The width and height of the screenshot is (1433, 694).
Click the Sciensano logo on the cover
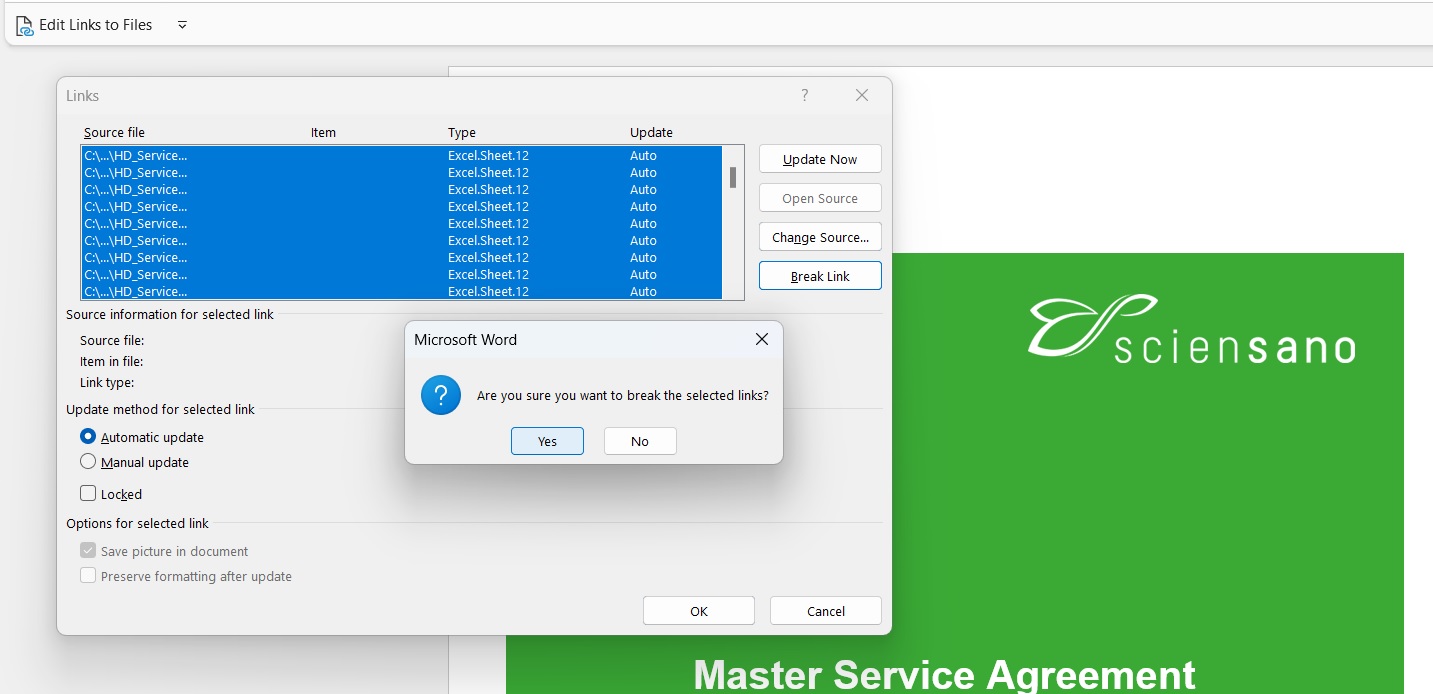1190,329
